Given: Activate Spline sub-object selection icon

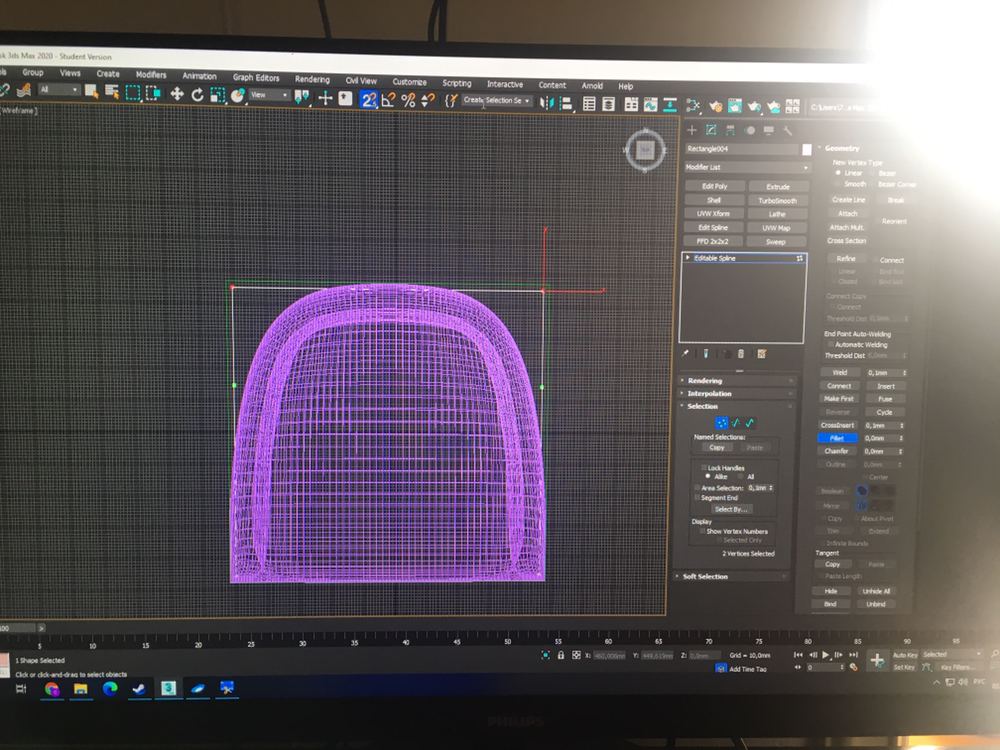Looking at the screenshot, I should (x=750, y=423).
